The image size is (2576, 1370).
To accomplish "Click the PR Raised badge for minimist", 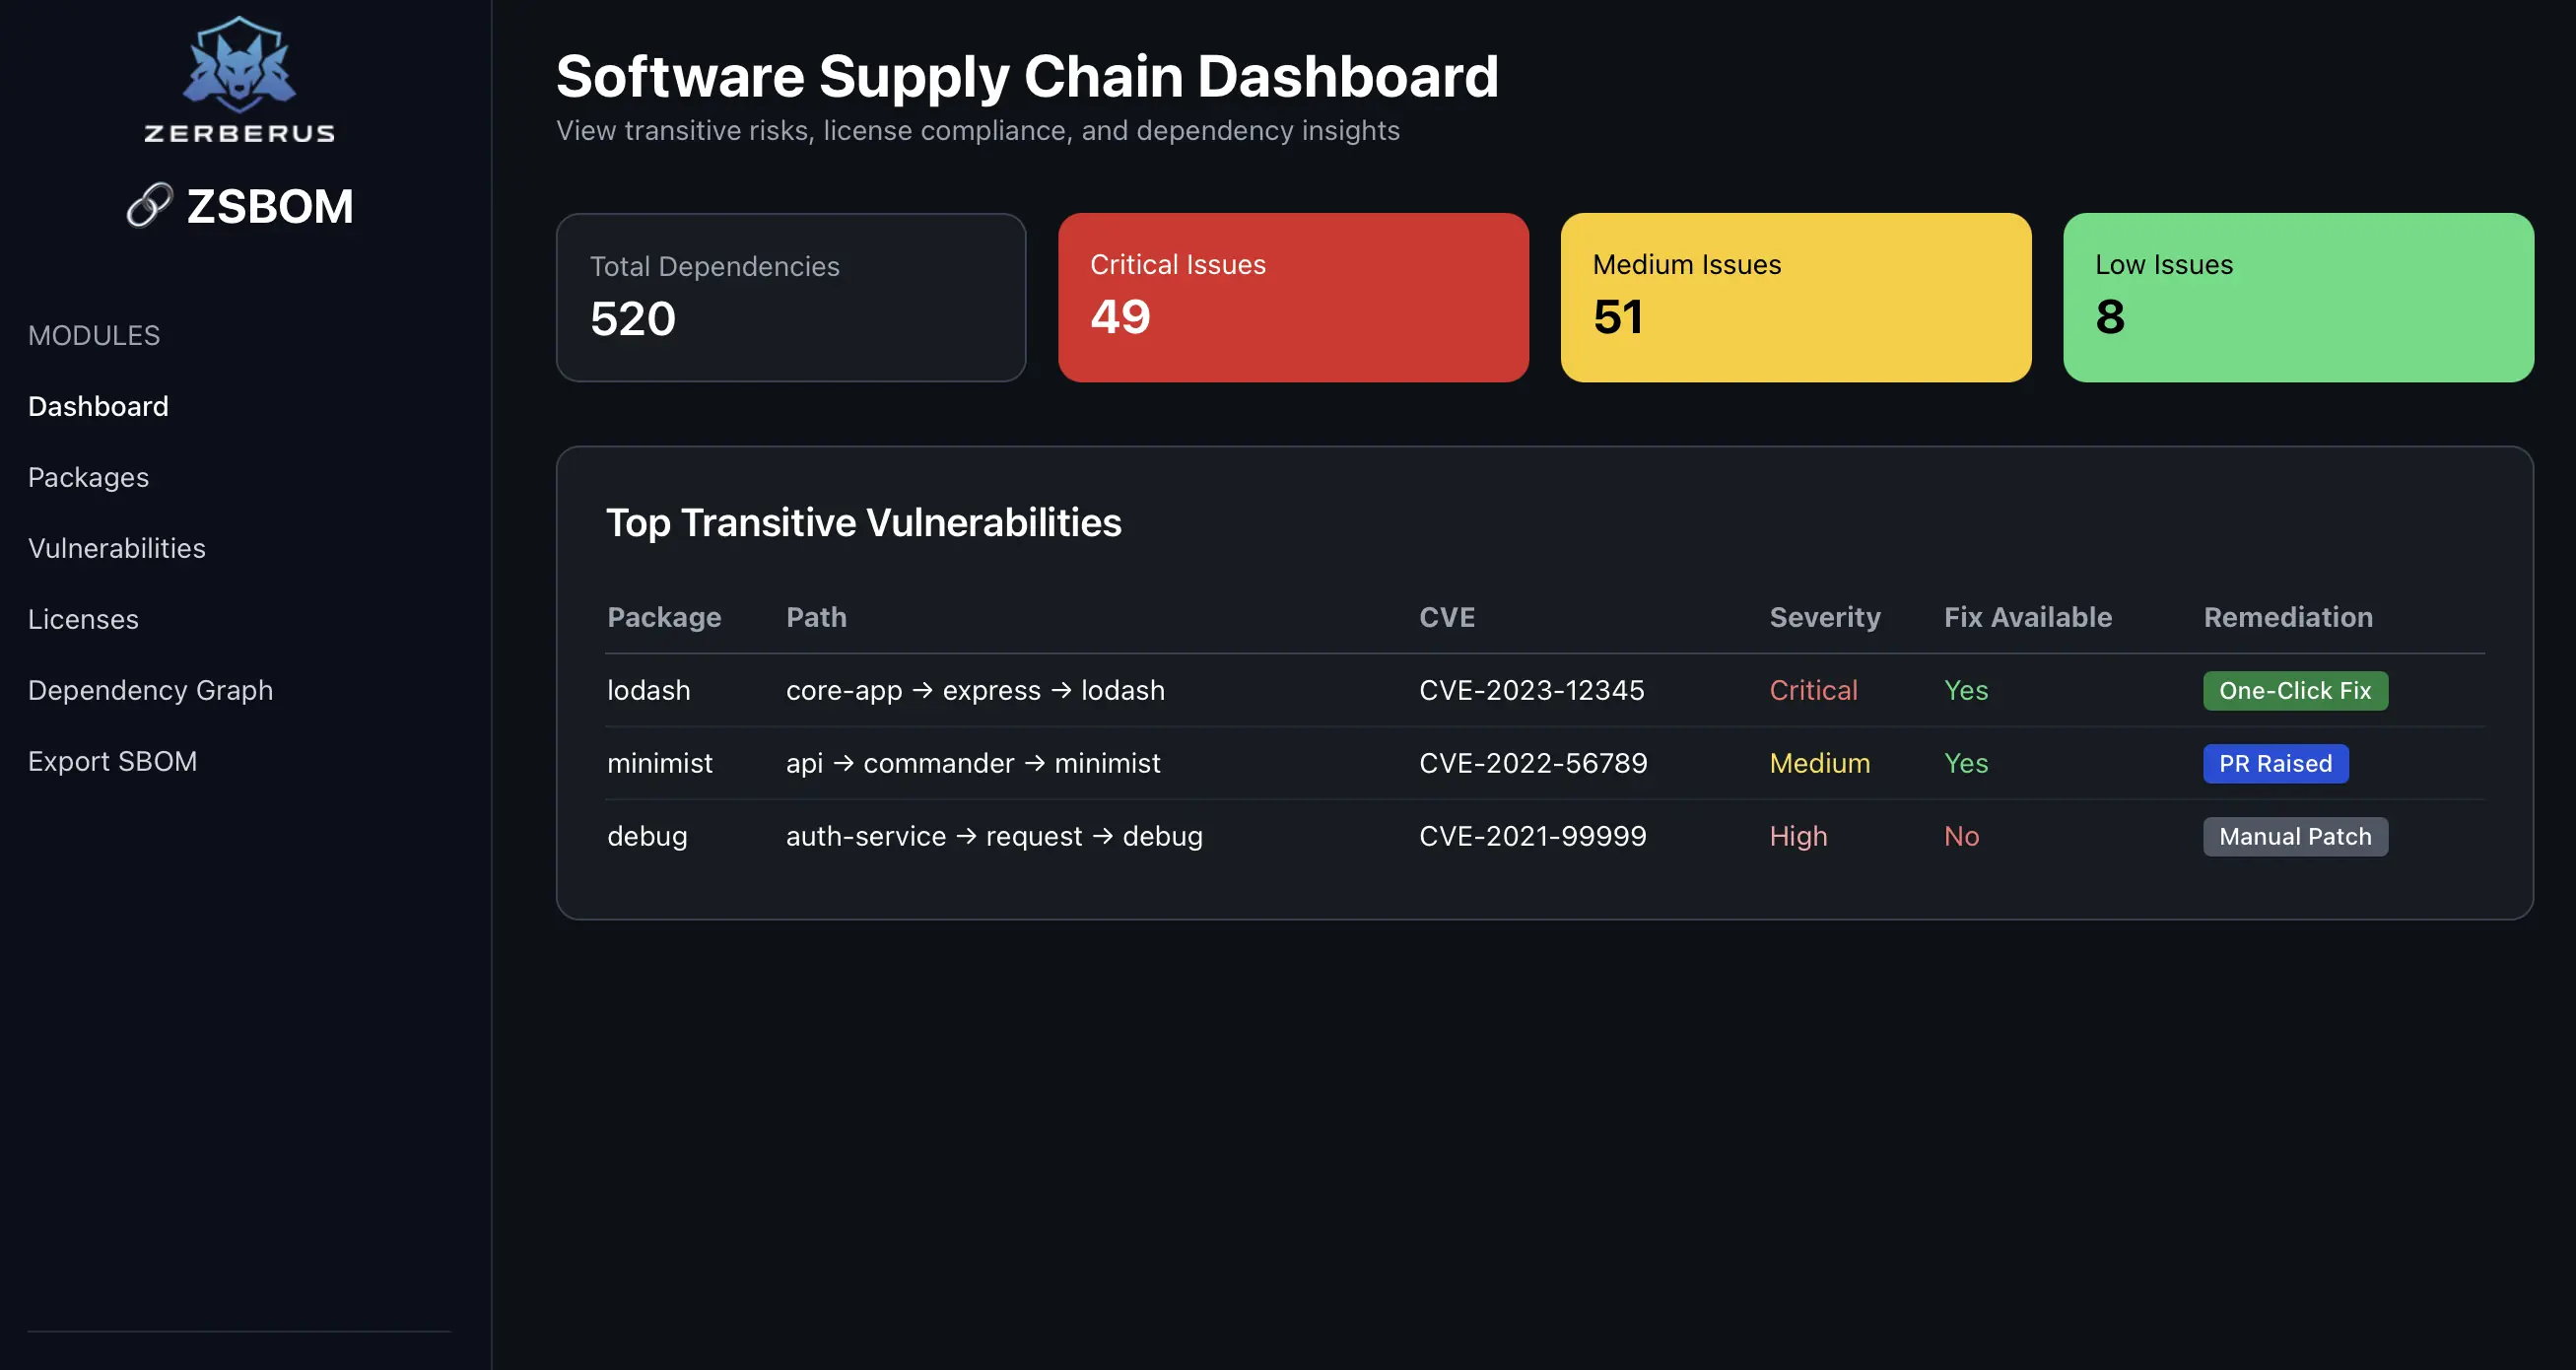I will pyautogui.click(x=2275, y=764).
